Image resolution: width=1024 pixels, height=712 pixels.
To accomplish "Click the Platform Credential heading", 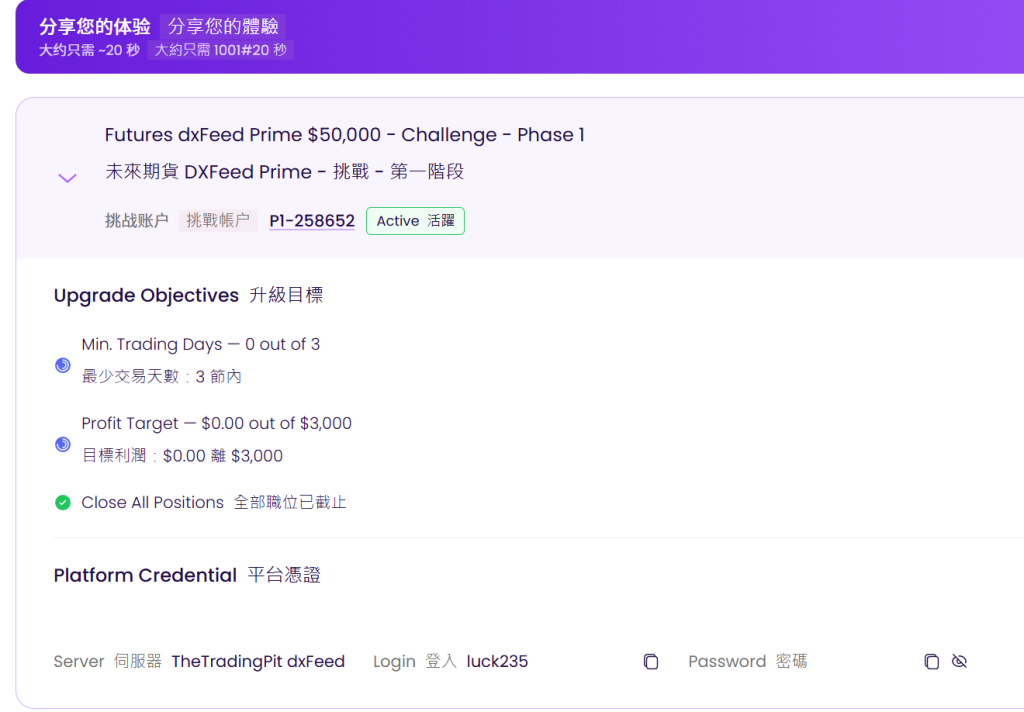I will tap(145, 575).
